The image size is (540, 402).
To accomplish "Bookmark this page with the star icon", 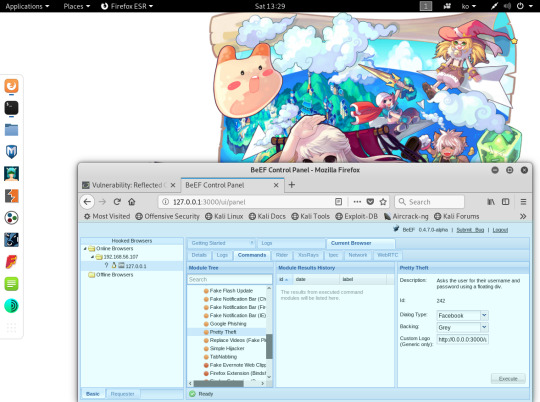I will (x=383, y=202).
